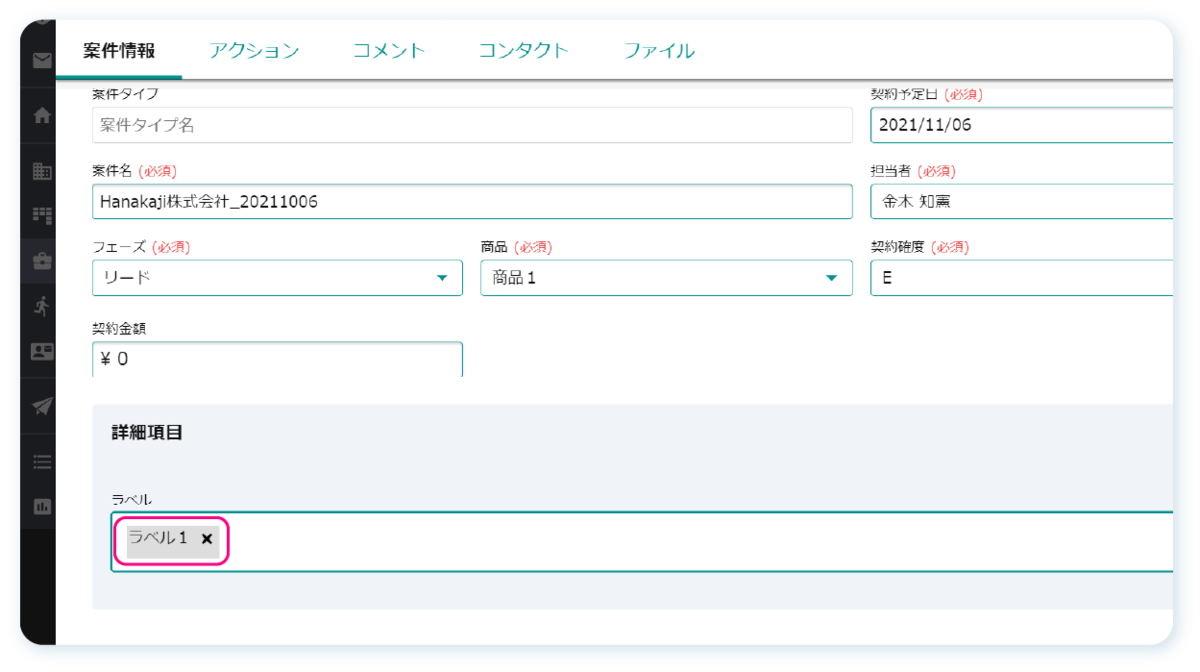Click the 案件名 input field

471,201
